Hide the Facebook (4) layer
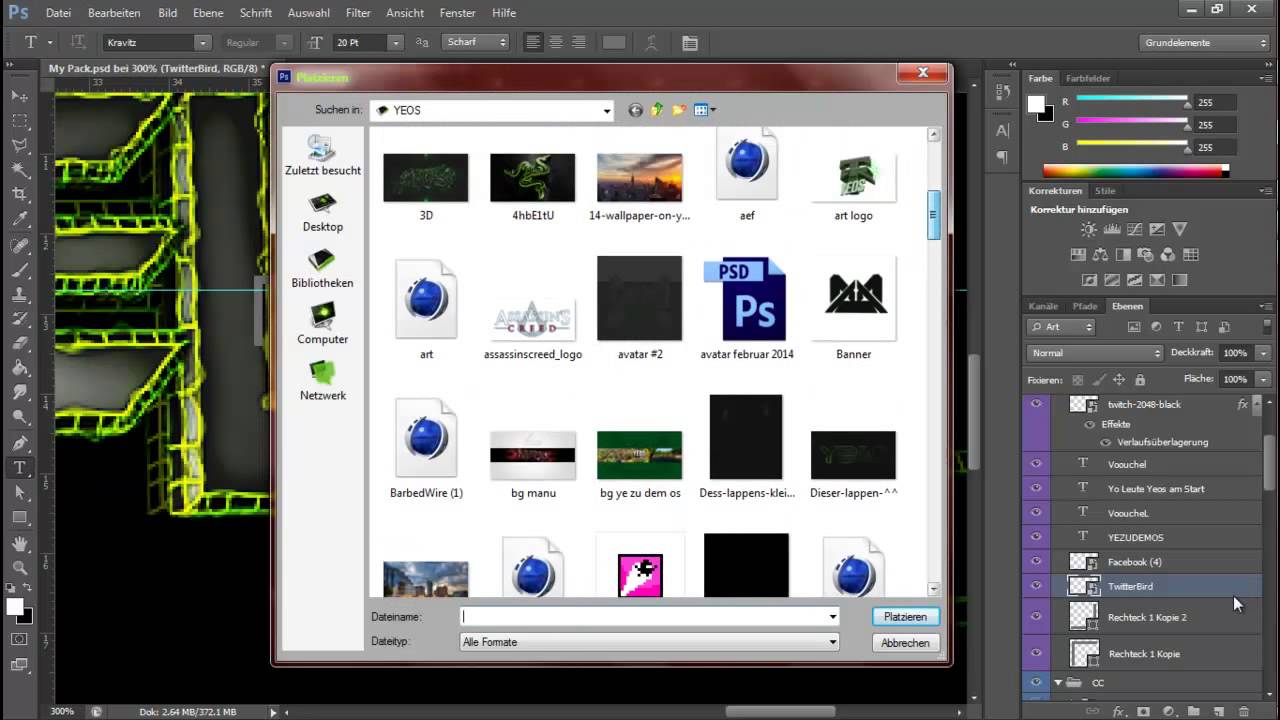This screenshot has width=1280, height=720. tap(1036, 561)
